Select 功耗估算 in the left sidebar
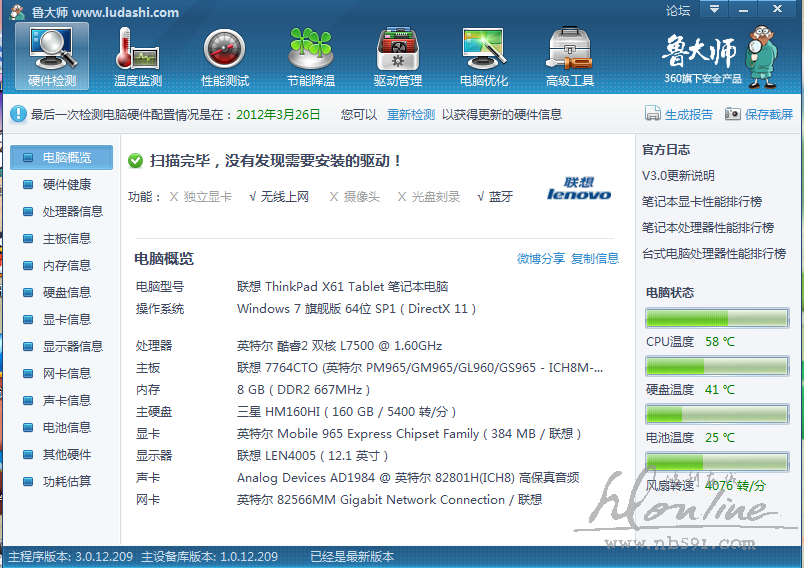This screenshot has height=568, width=804. [66, 481]
